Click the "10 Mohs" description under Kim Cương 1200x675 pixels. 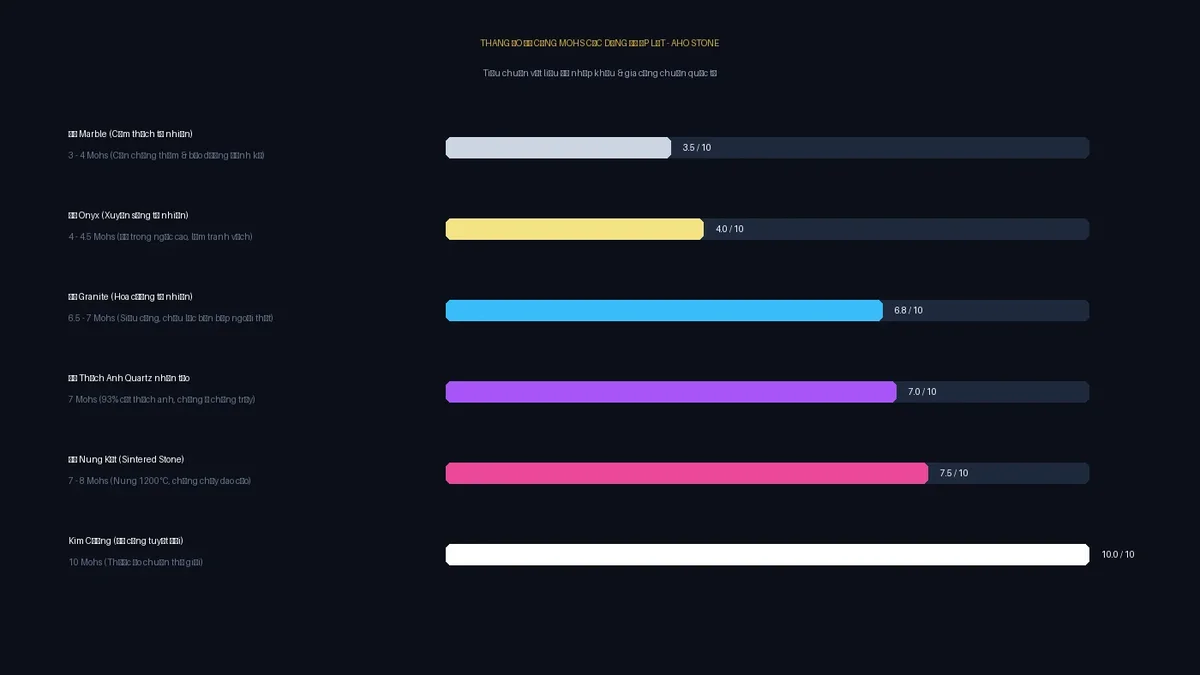[x=136, y=562]
